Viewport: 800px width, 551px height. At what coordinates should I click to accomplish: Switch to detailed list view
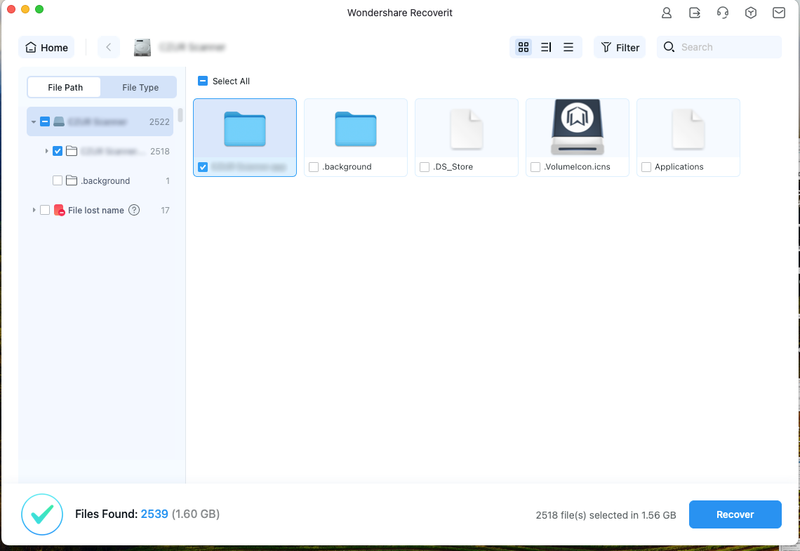click(546, 47)
